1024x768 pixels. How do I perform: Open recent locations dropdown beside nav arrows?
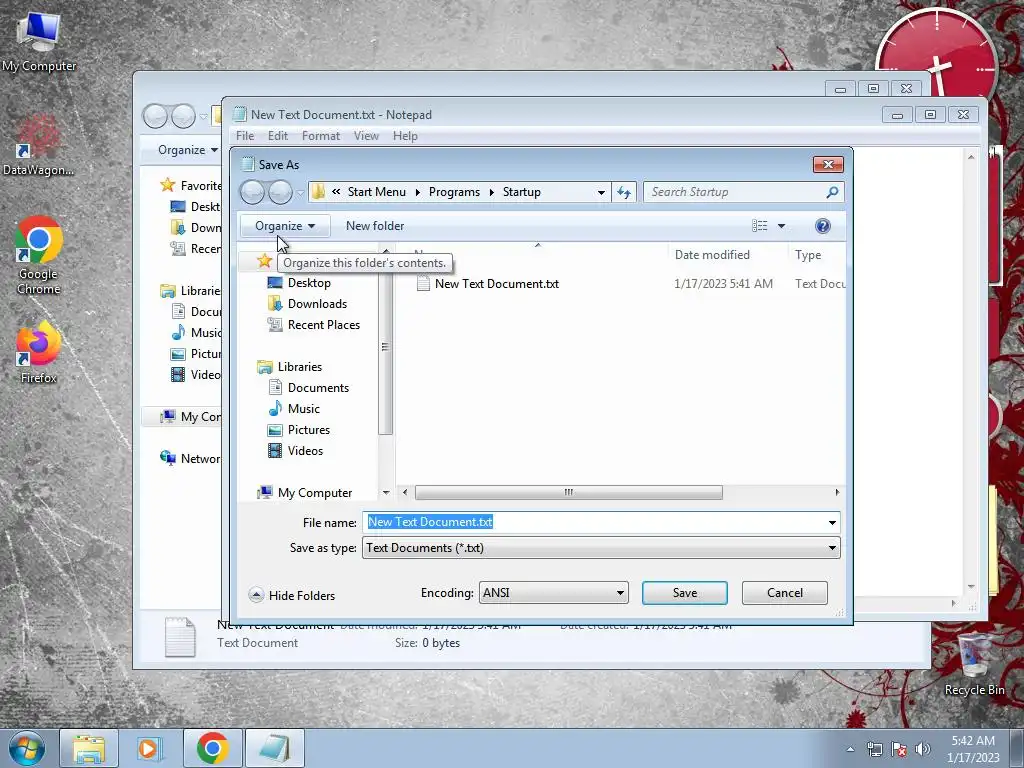click(x=300, y=193)
